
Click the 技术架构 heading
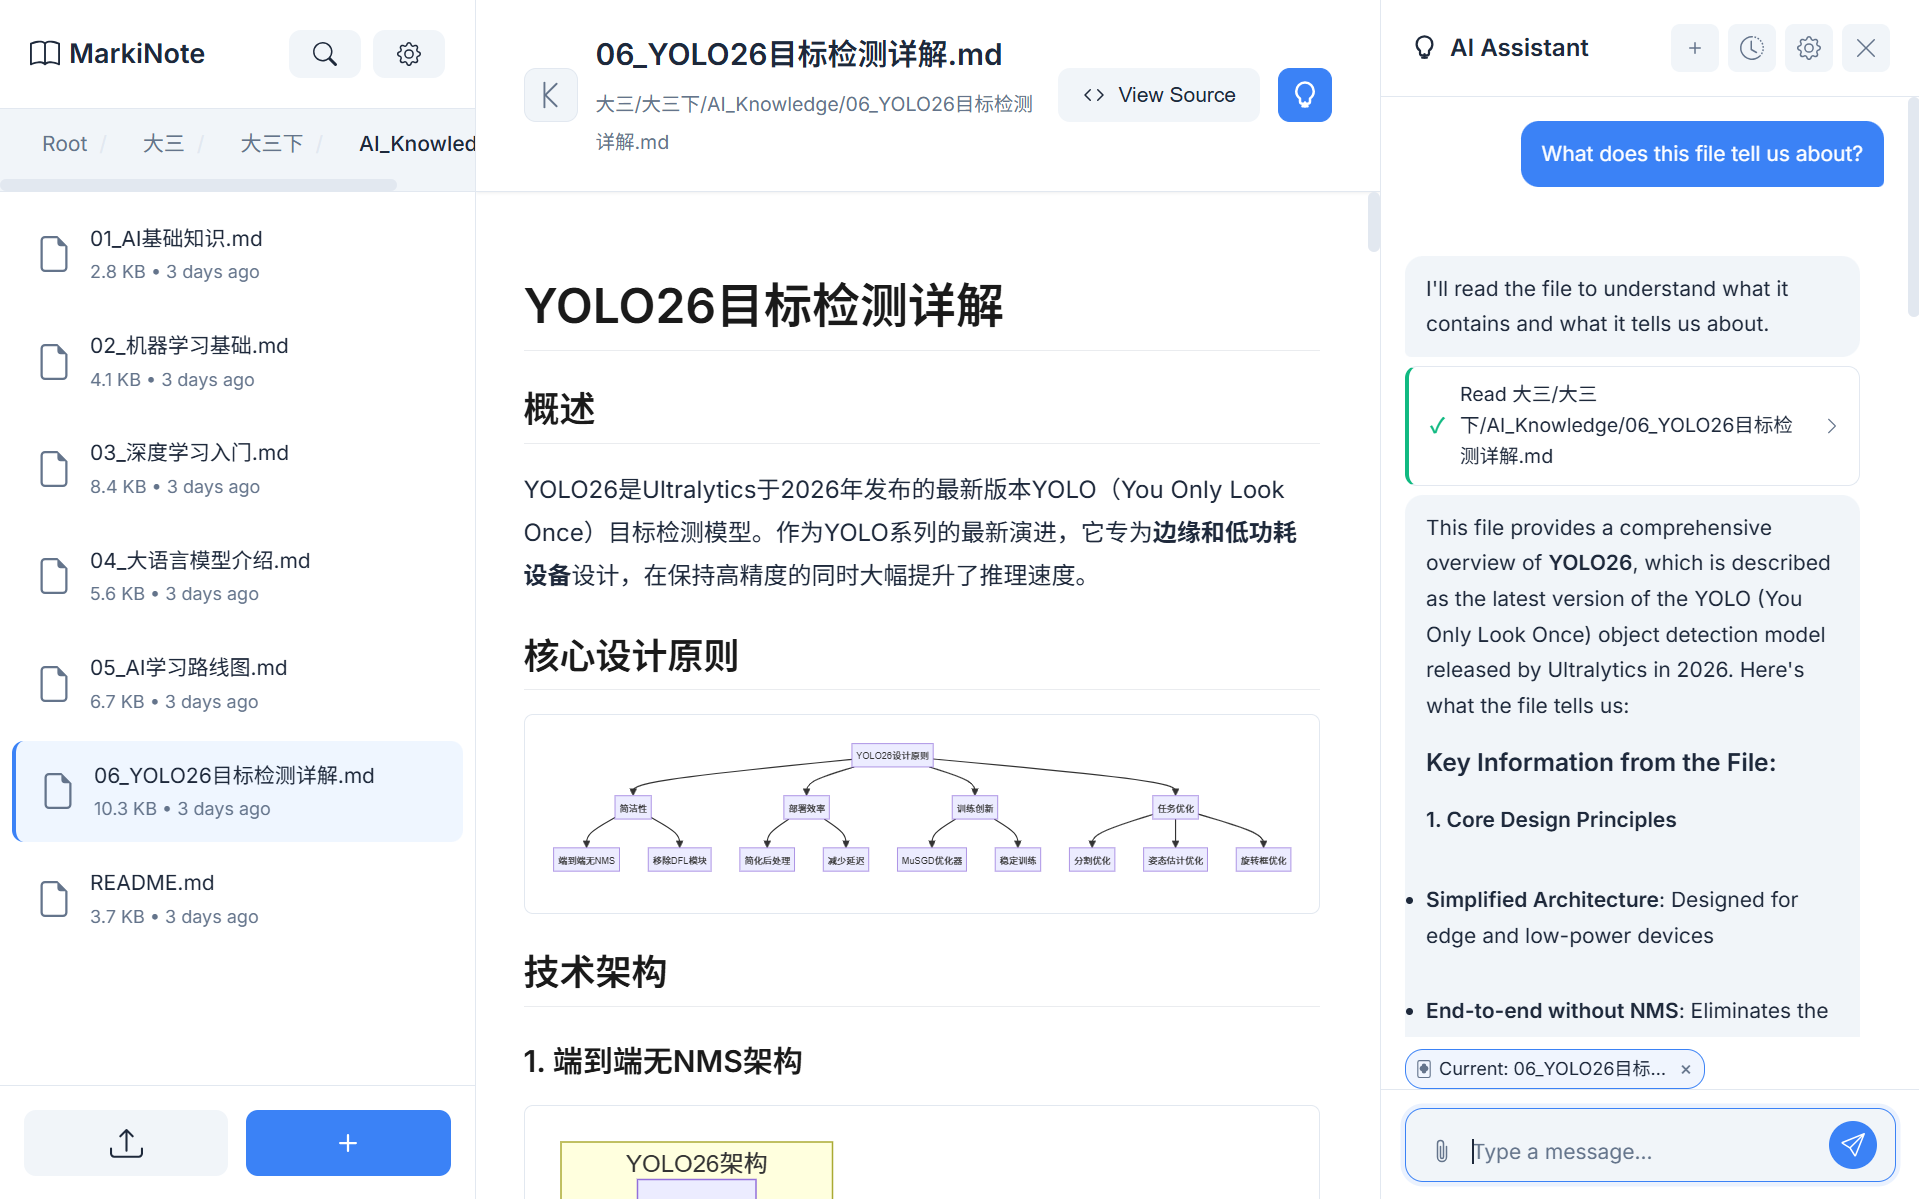(x=595, y=972)
